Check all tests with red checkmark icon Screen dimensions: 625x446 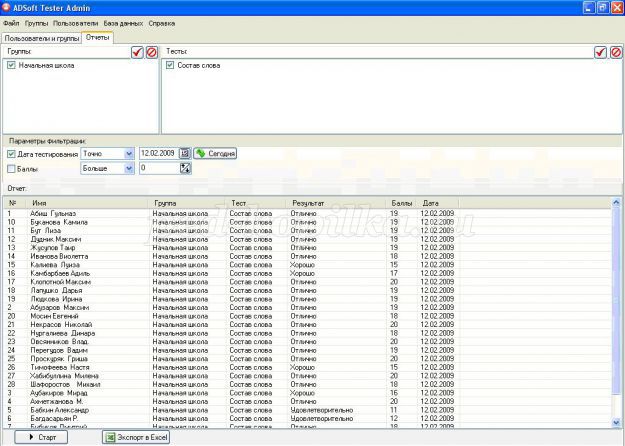pos(600,52)
